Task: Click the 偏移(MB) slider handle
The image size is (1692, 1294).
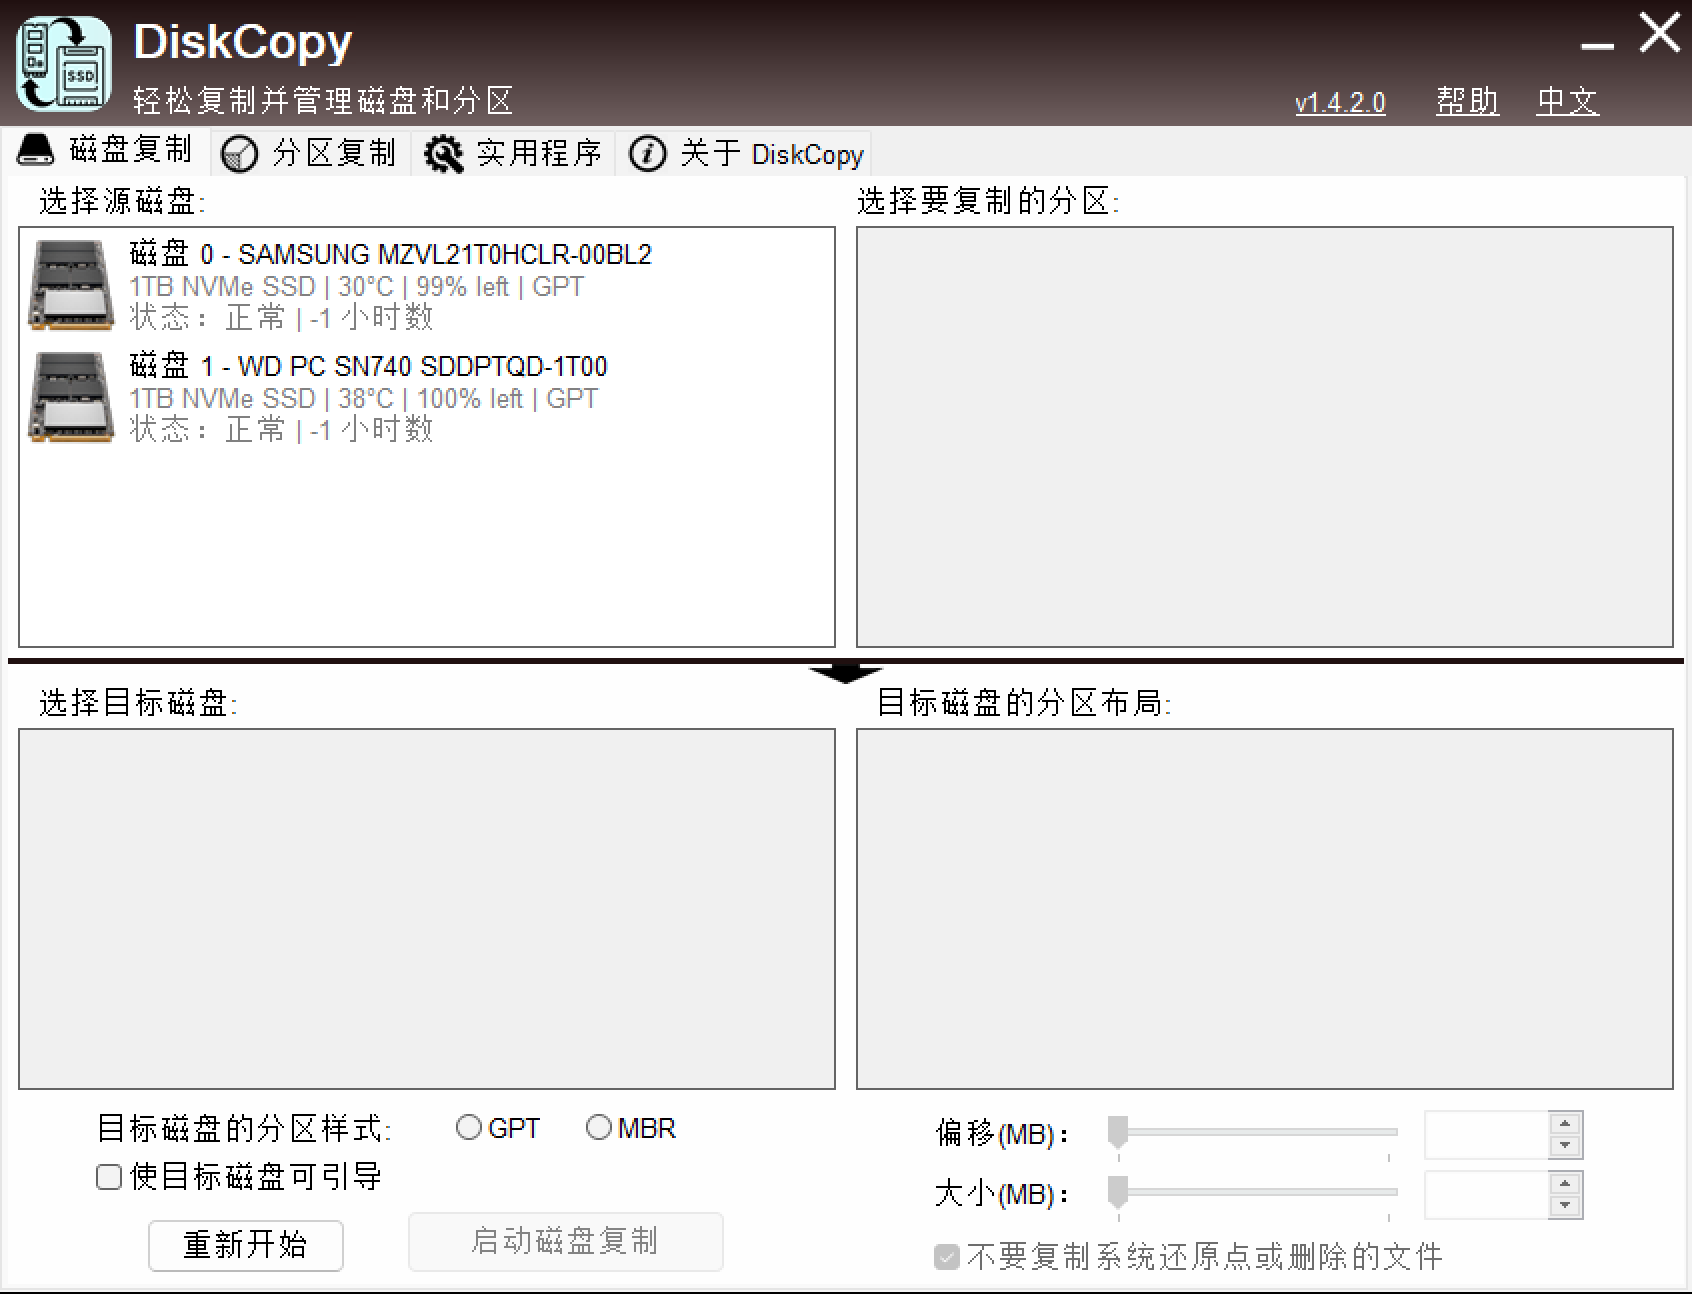Action: [1118, 1132]
